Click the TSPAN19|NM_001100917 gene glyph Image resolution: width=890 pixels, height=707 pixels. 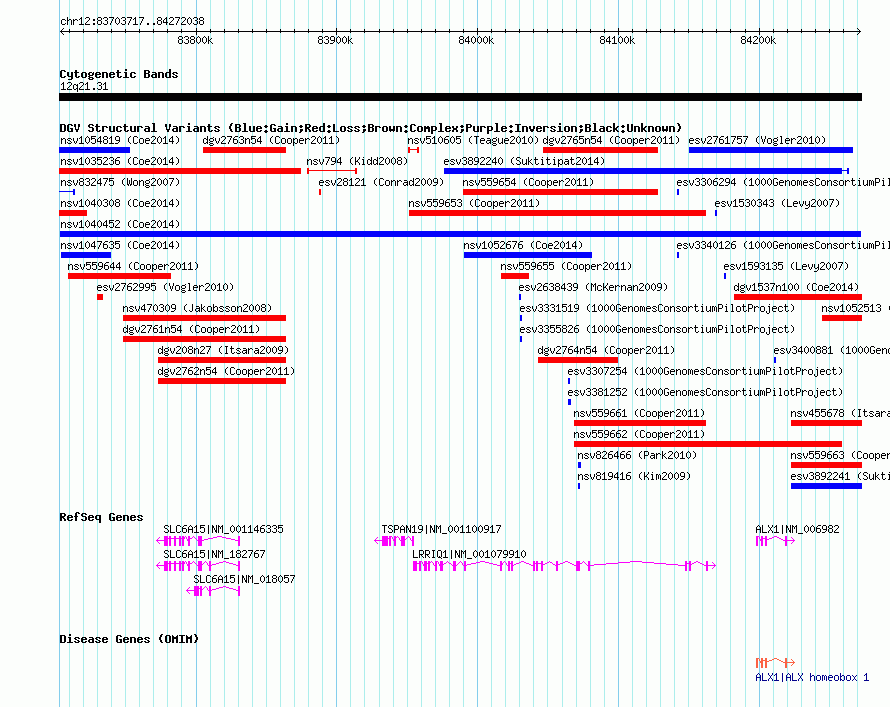394,541
